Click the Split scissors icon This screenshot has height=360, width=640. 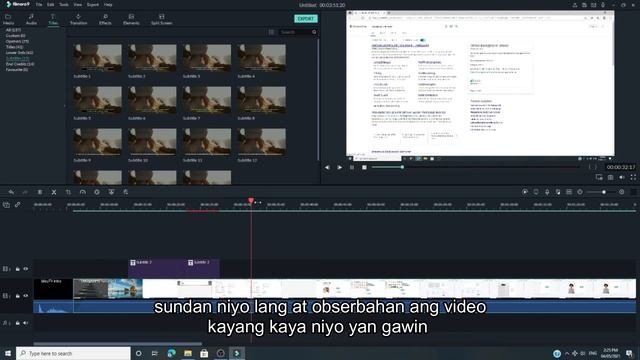point(54,192)
